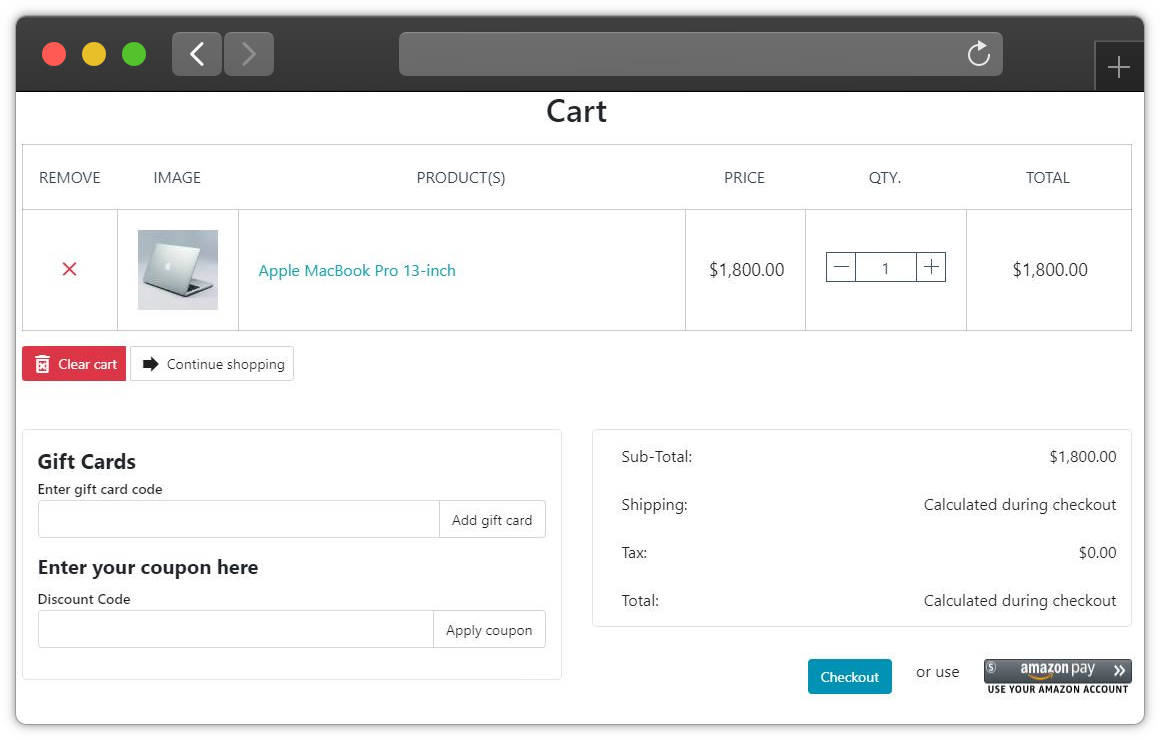
Task: Click the green maximize dot
Action: (134, 54)
